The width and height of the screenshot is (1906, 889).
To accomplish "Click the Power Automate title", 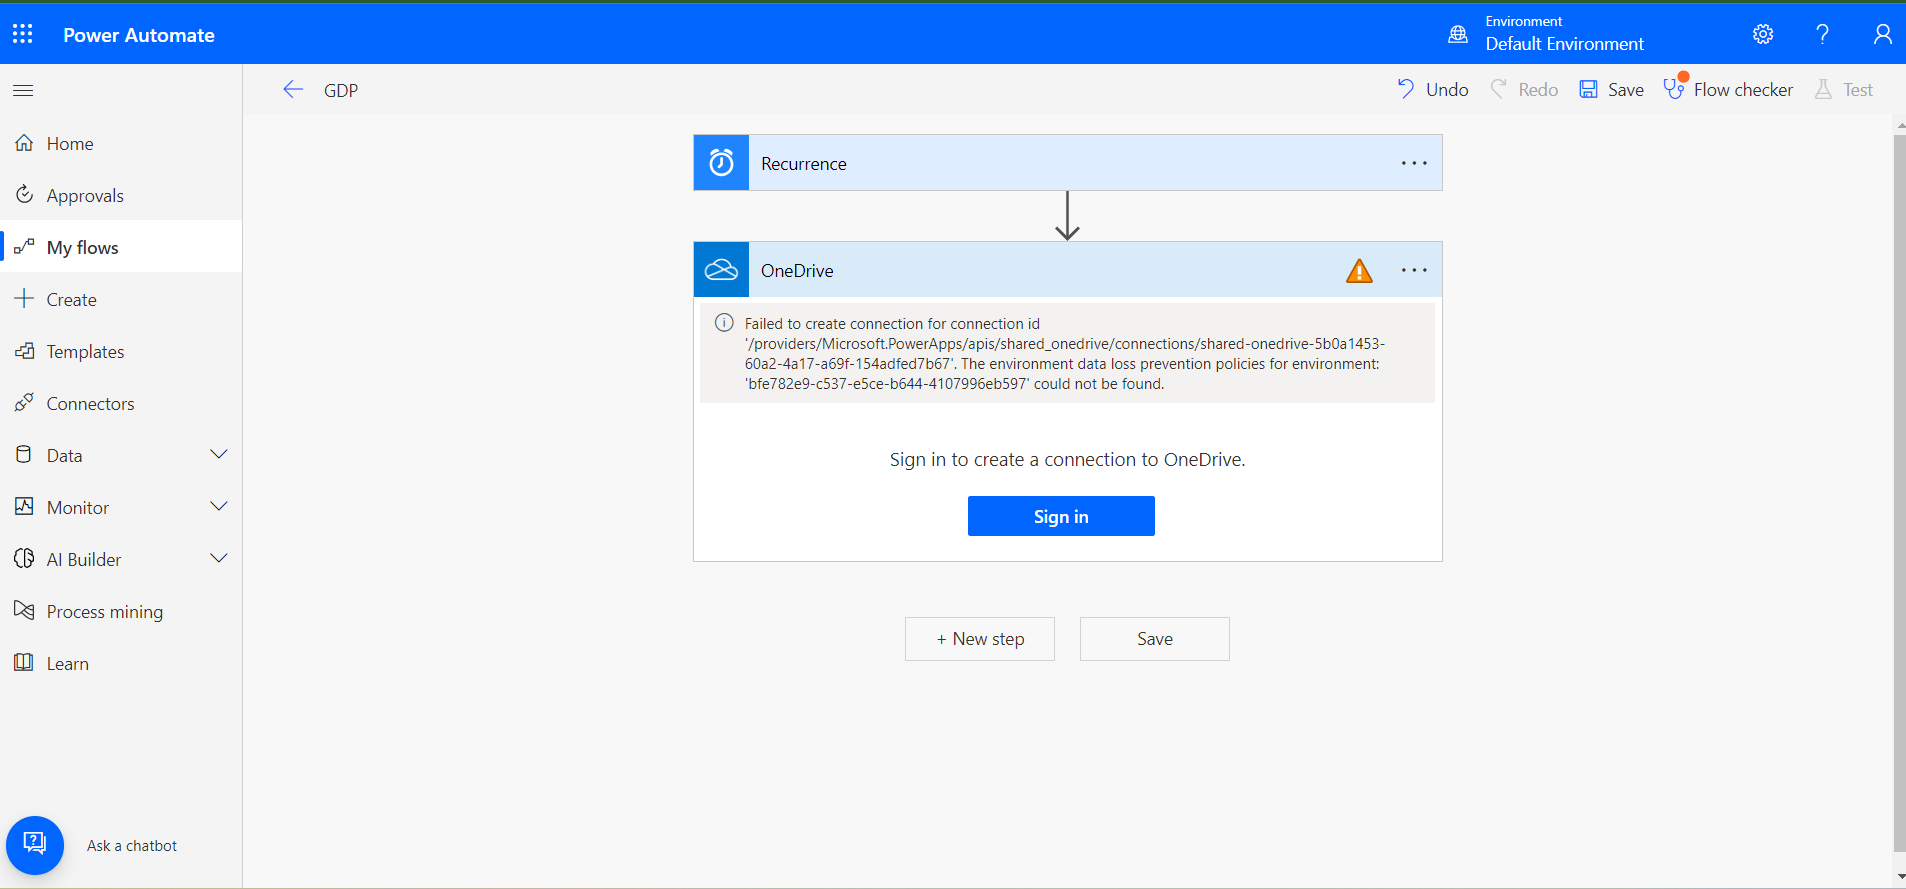I will (x=139, y=35).
